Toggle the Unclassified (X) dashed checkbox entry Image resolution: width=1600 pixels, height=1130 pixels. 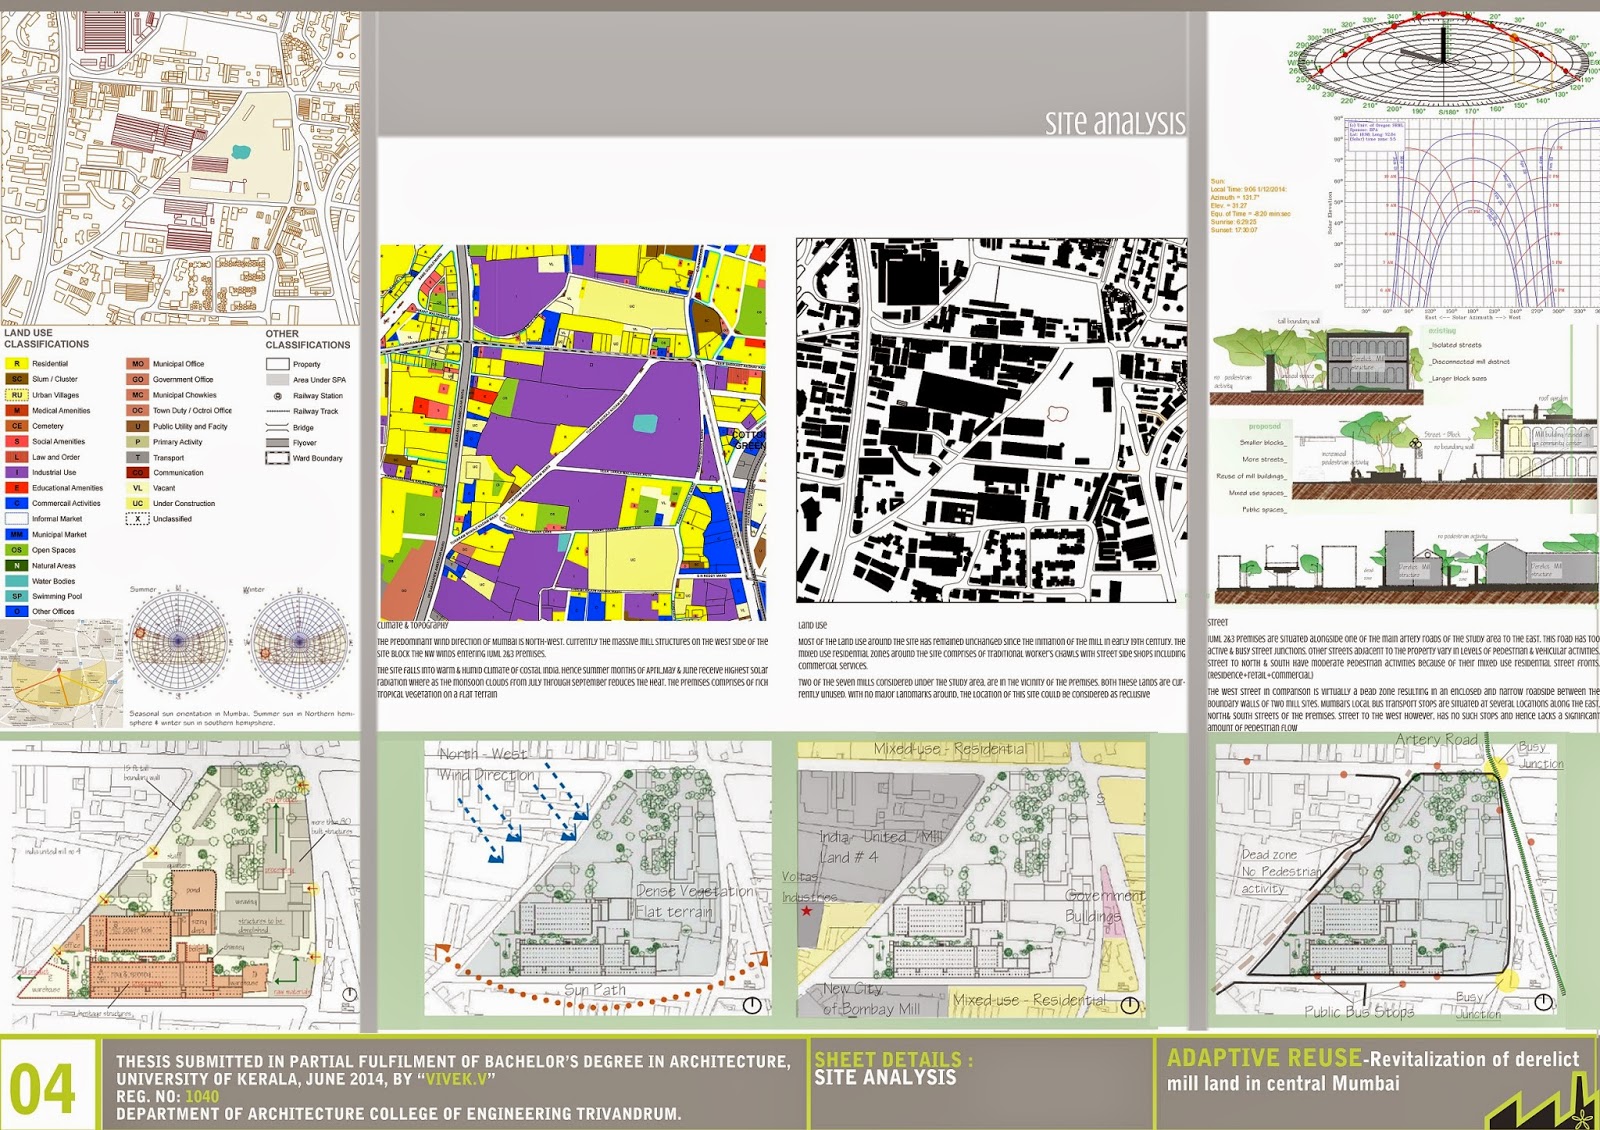coord(137,520)
